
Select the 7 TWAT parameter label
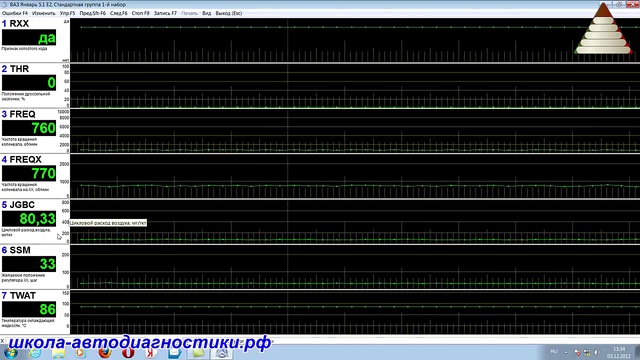pyautogui.click(x=19, y=296)
